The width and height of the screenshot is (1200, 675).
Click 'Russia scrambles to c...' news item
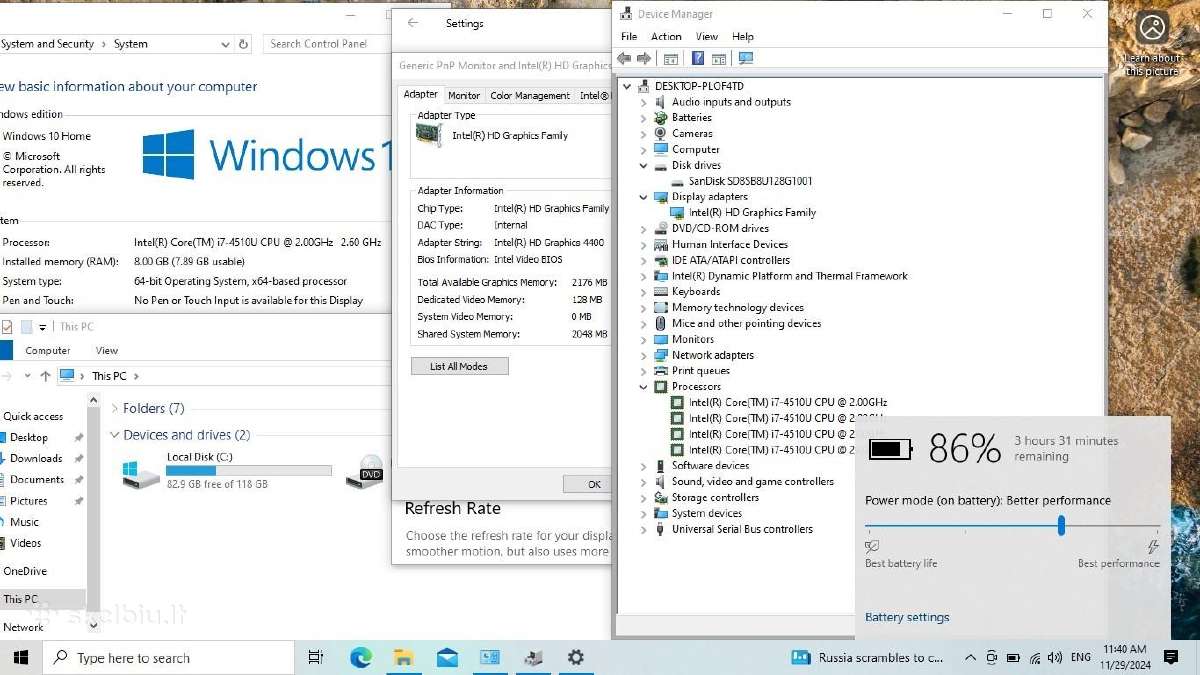868,657
